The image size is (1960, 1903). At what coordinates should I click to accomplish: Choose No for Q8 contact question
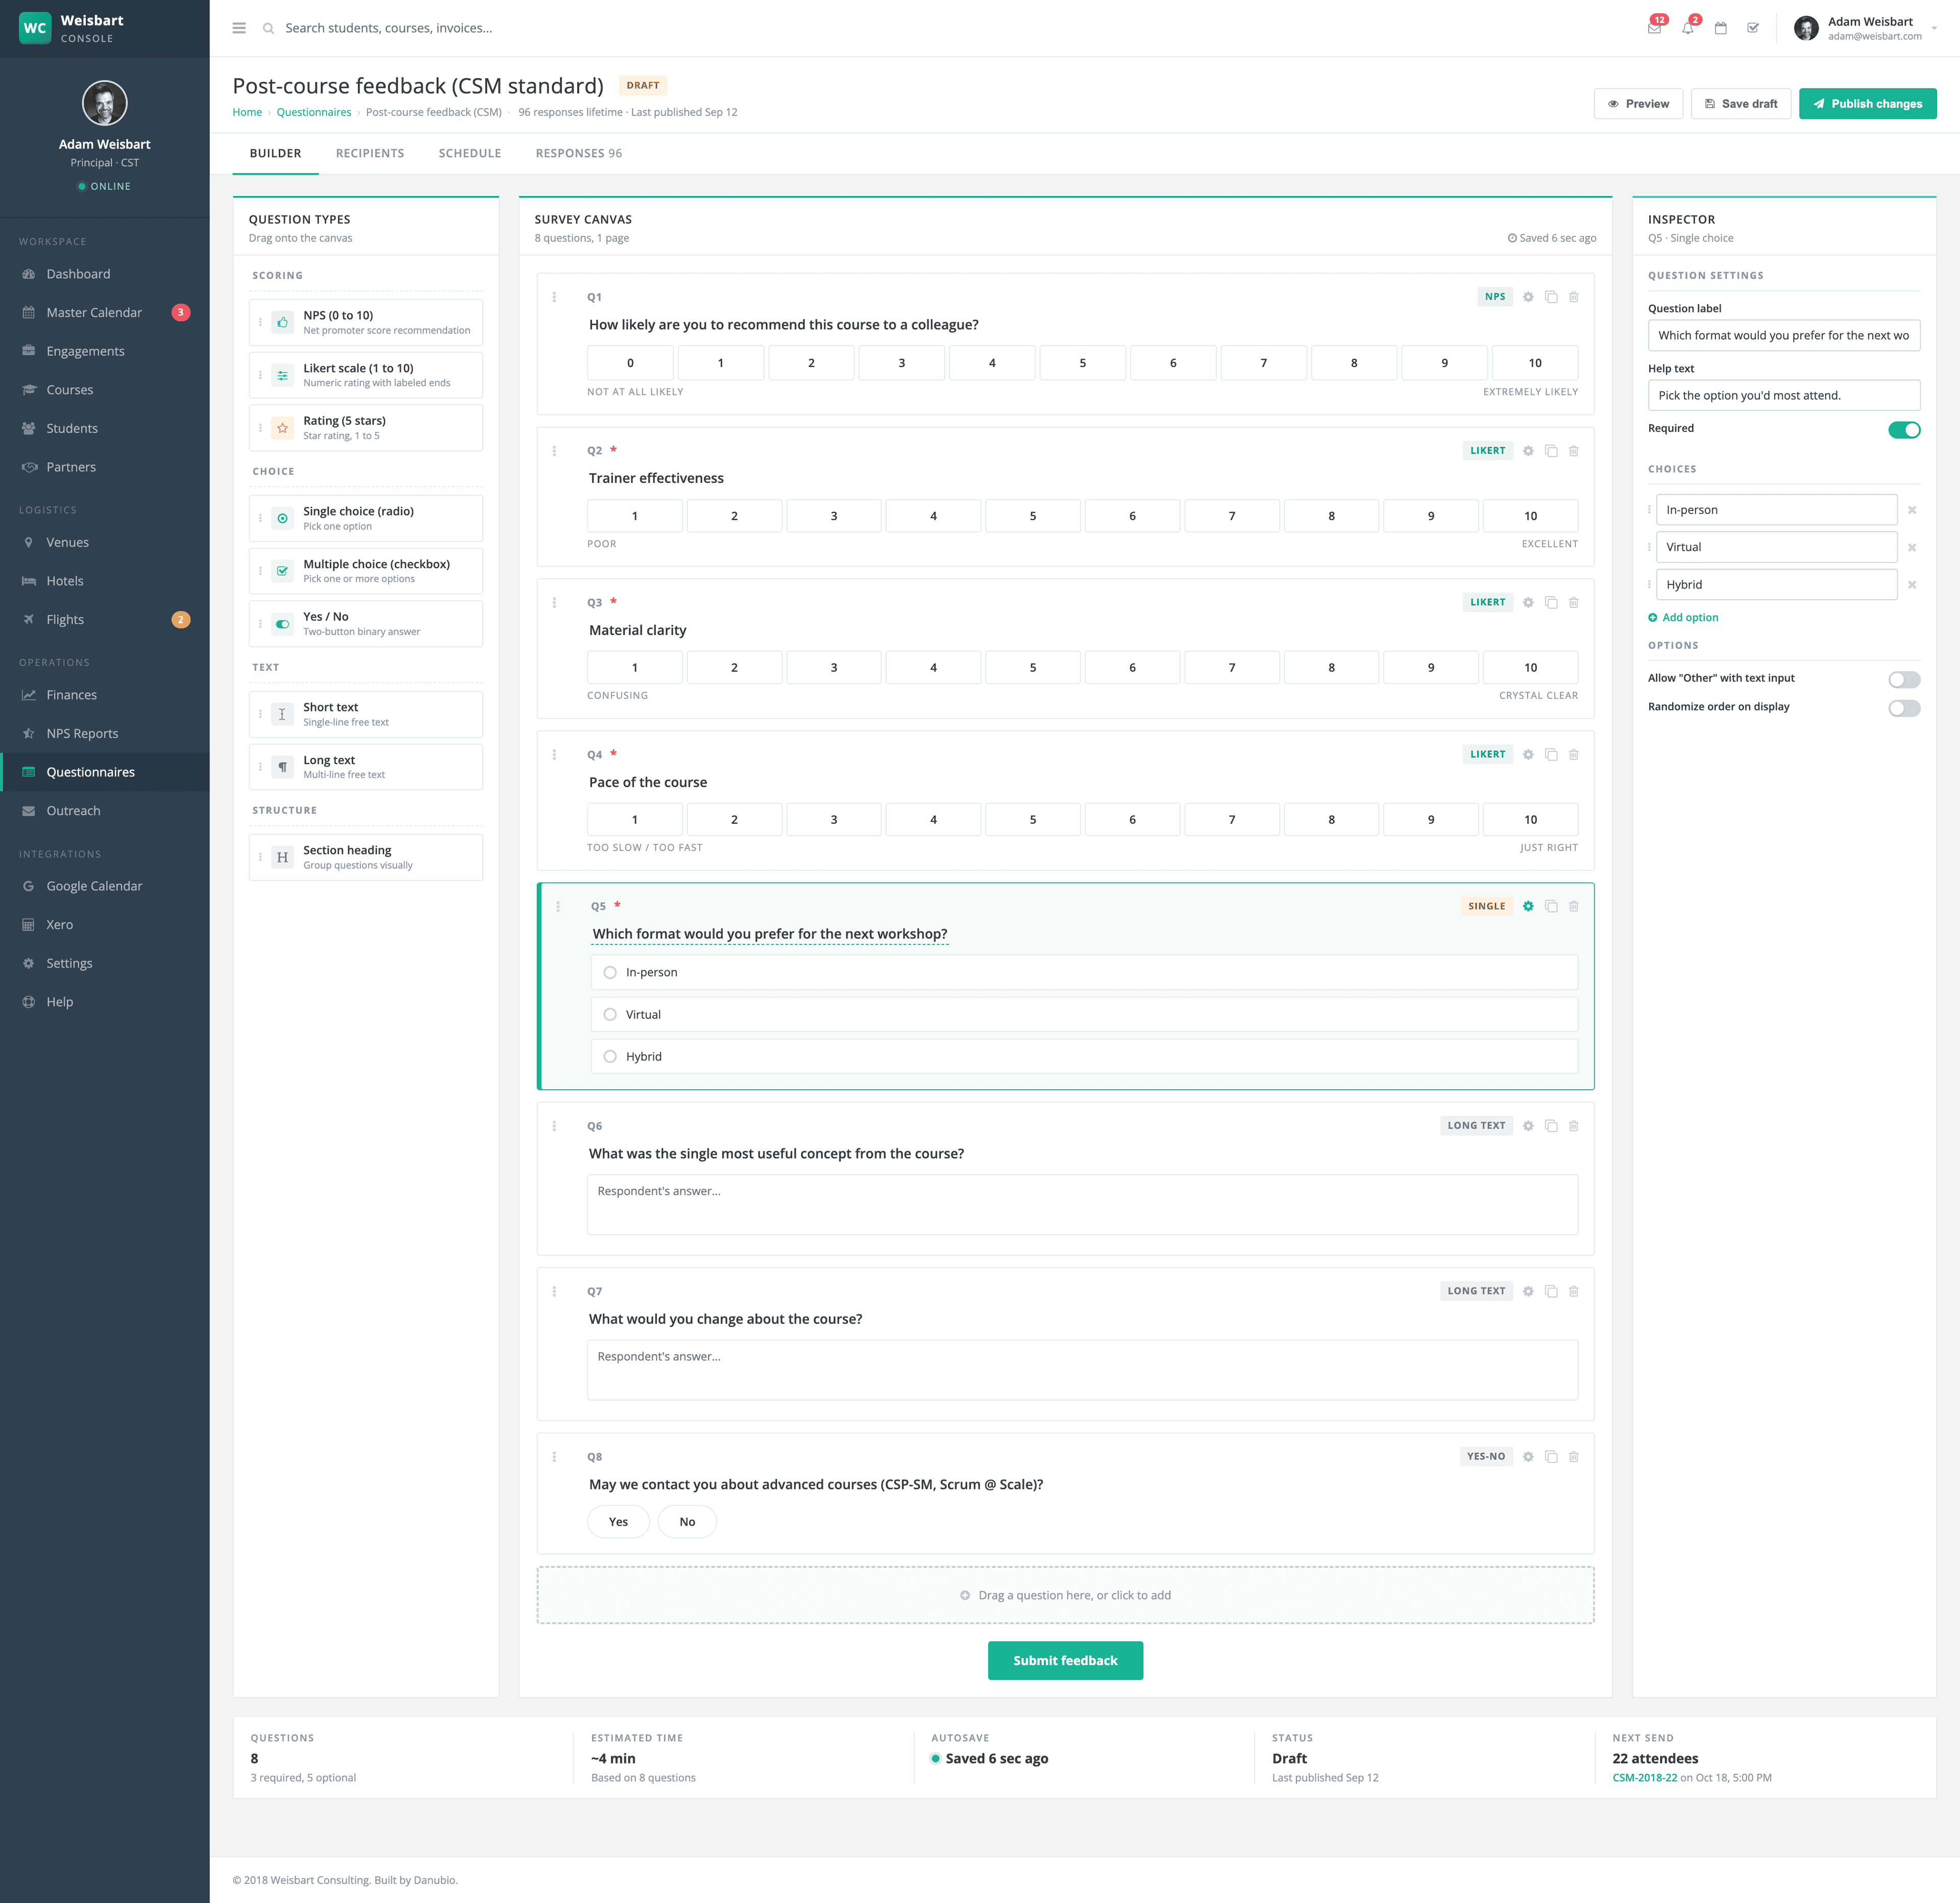[x=687, y=1522]
